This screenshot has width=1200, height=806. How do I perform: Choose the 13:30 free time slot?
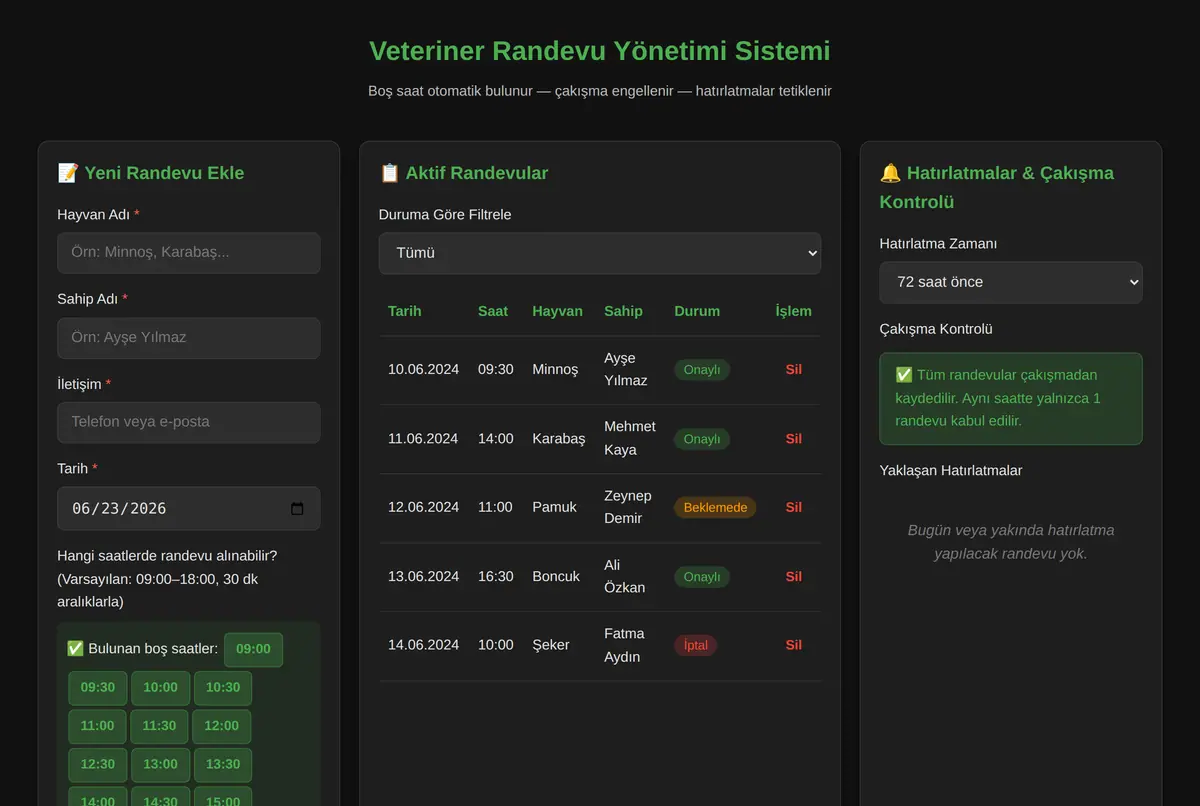click(x=223, y=764)
